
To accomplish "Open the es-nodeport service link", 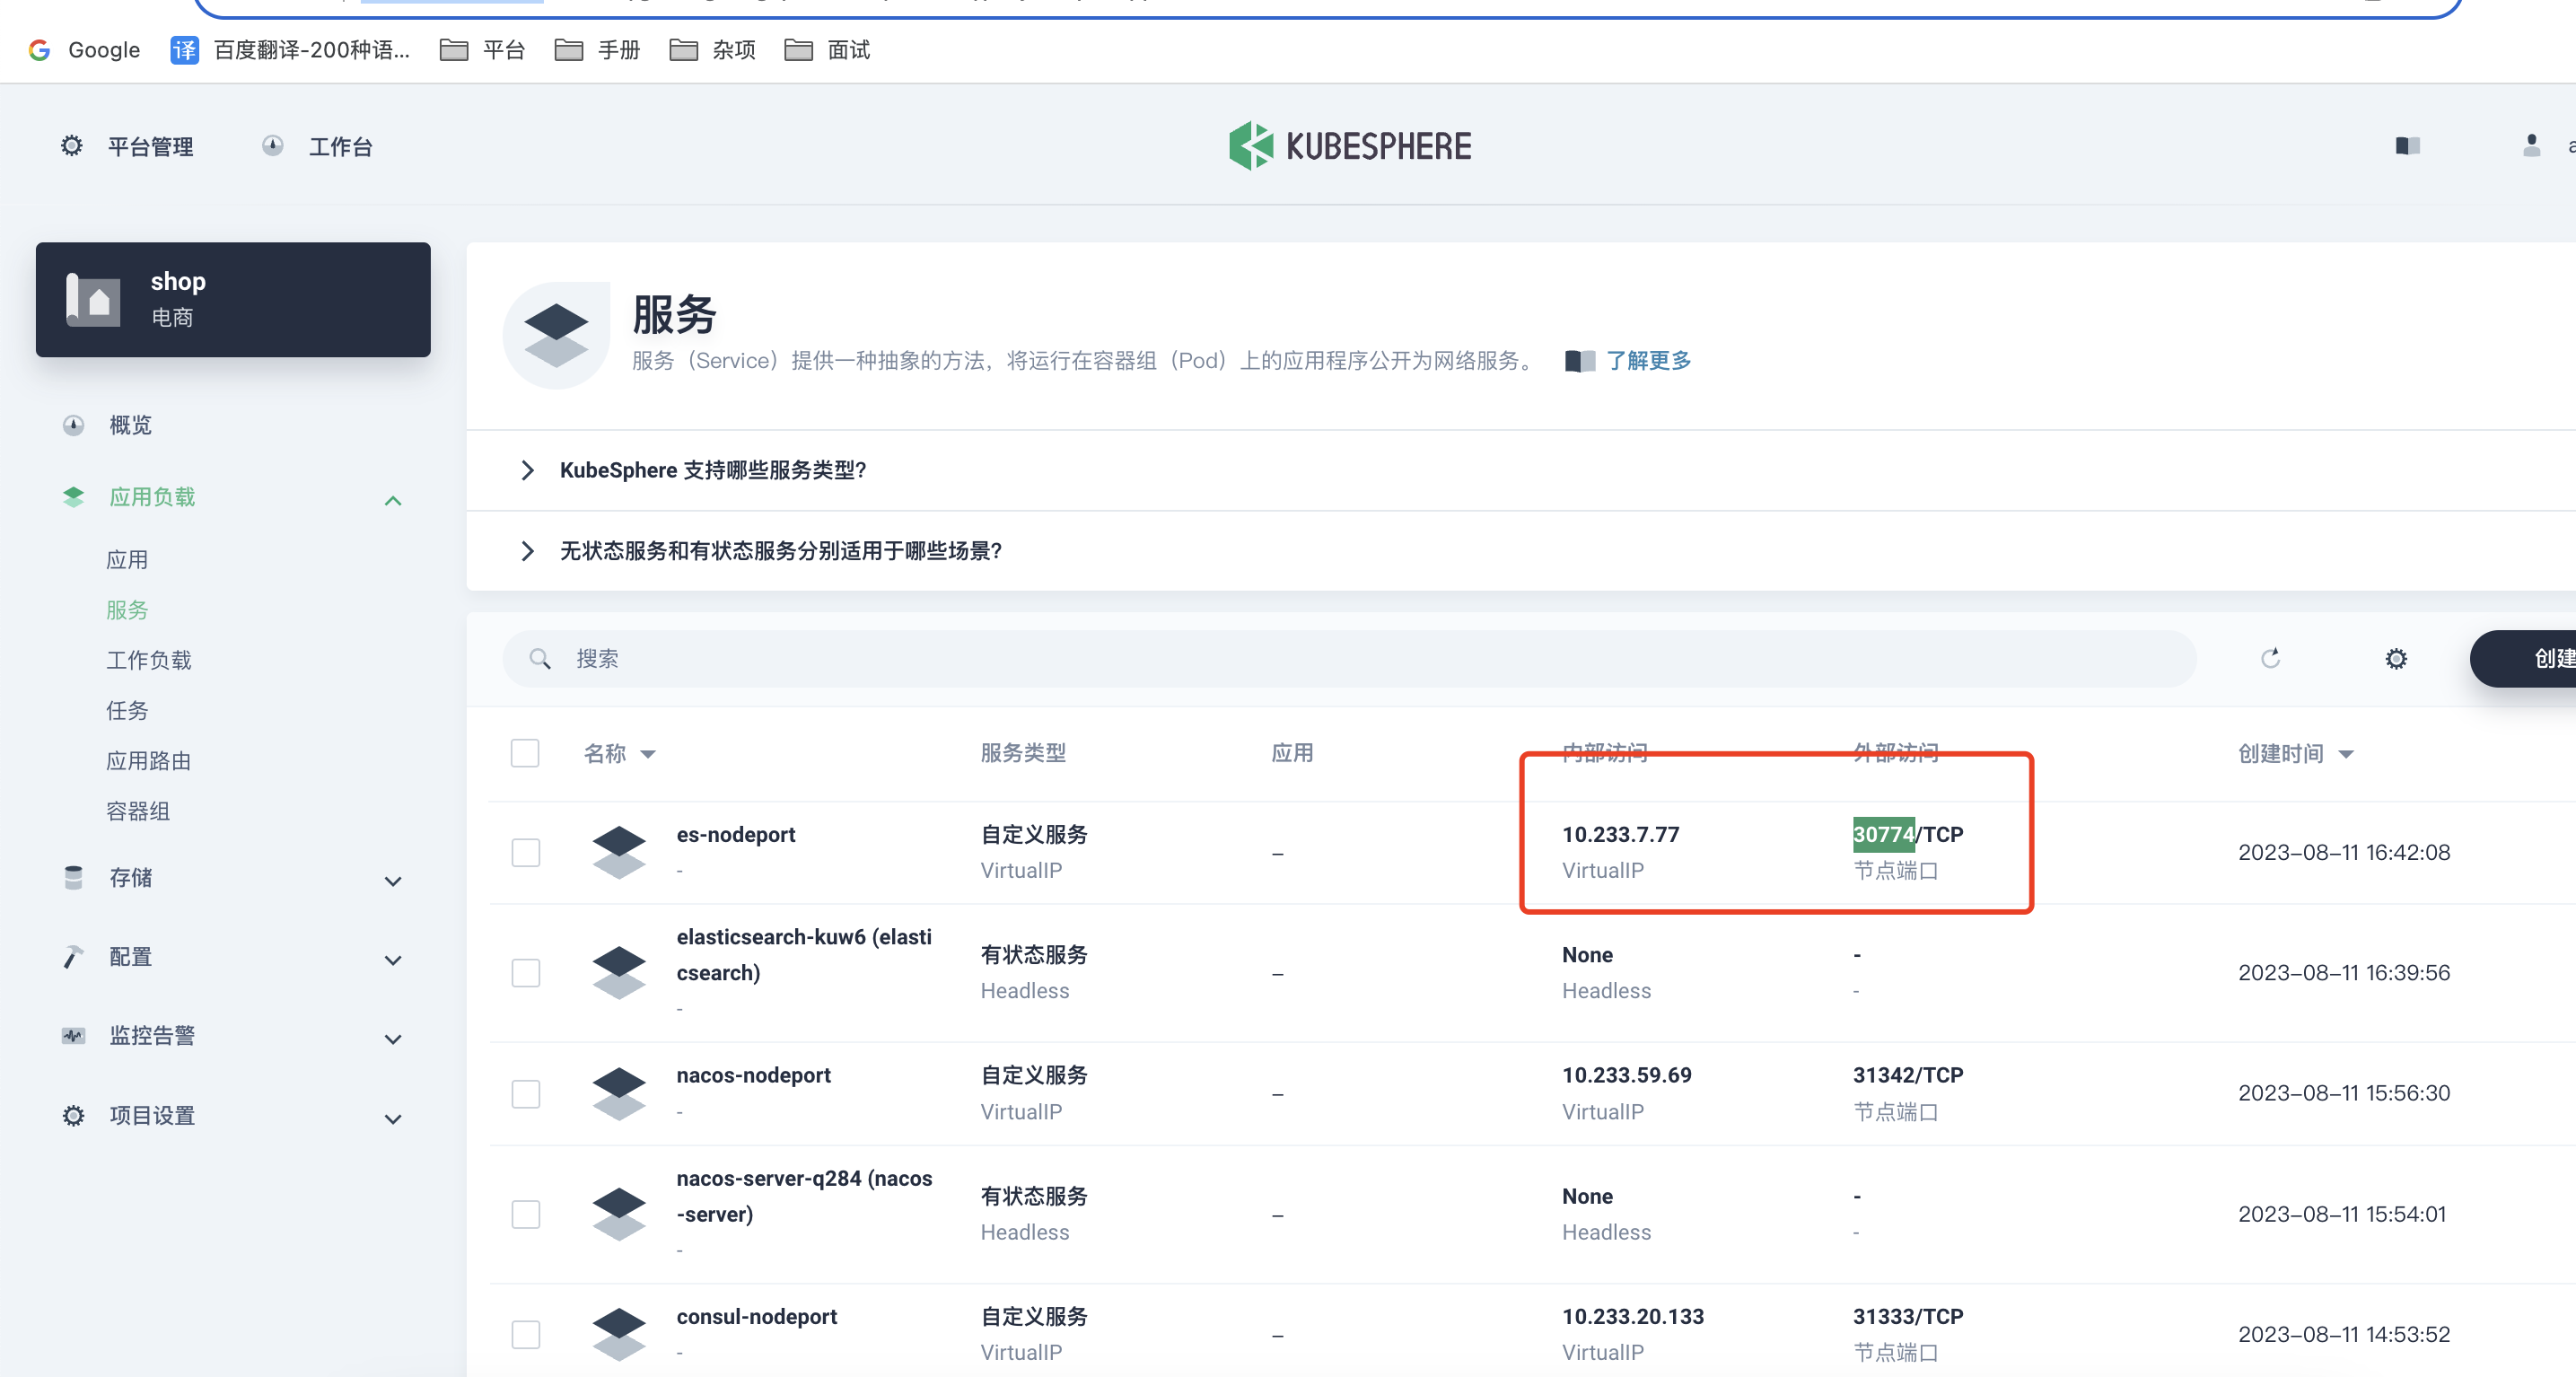I will tap(735, 834).
